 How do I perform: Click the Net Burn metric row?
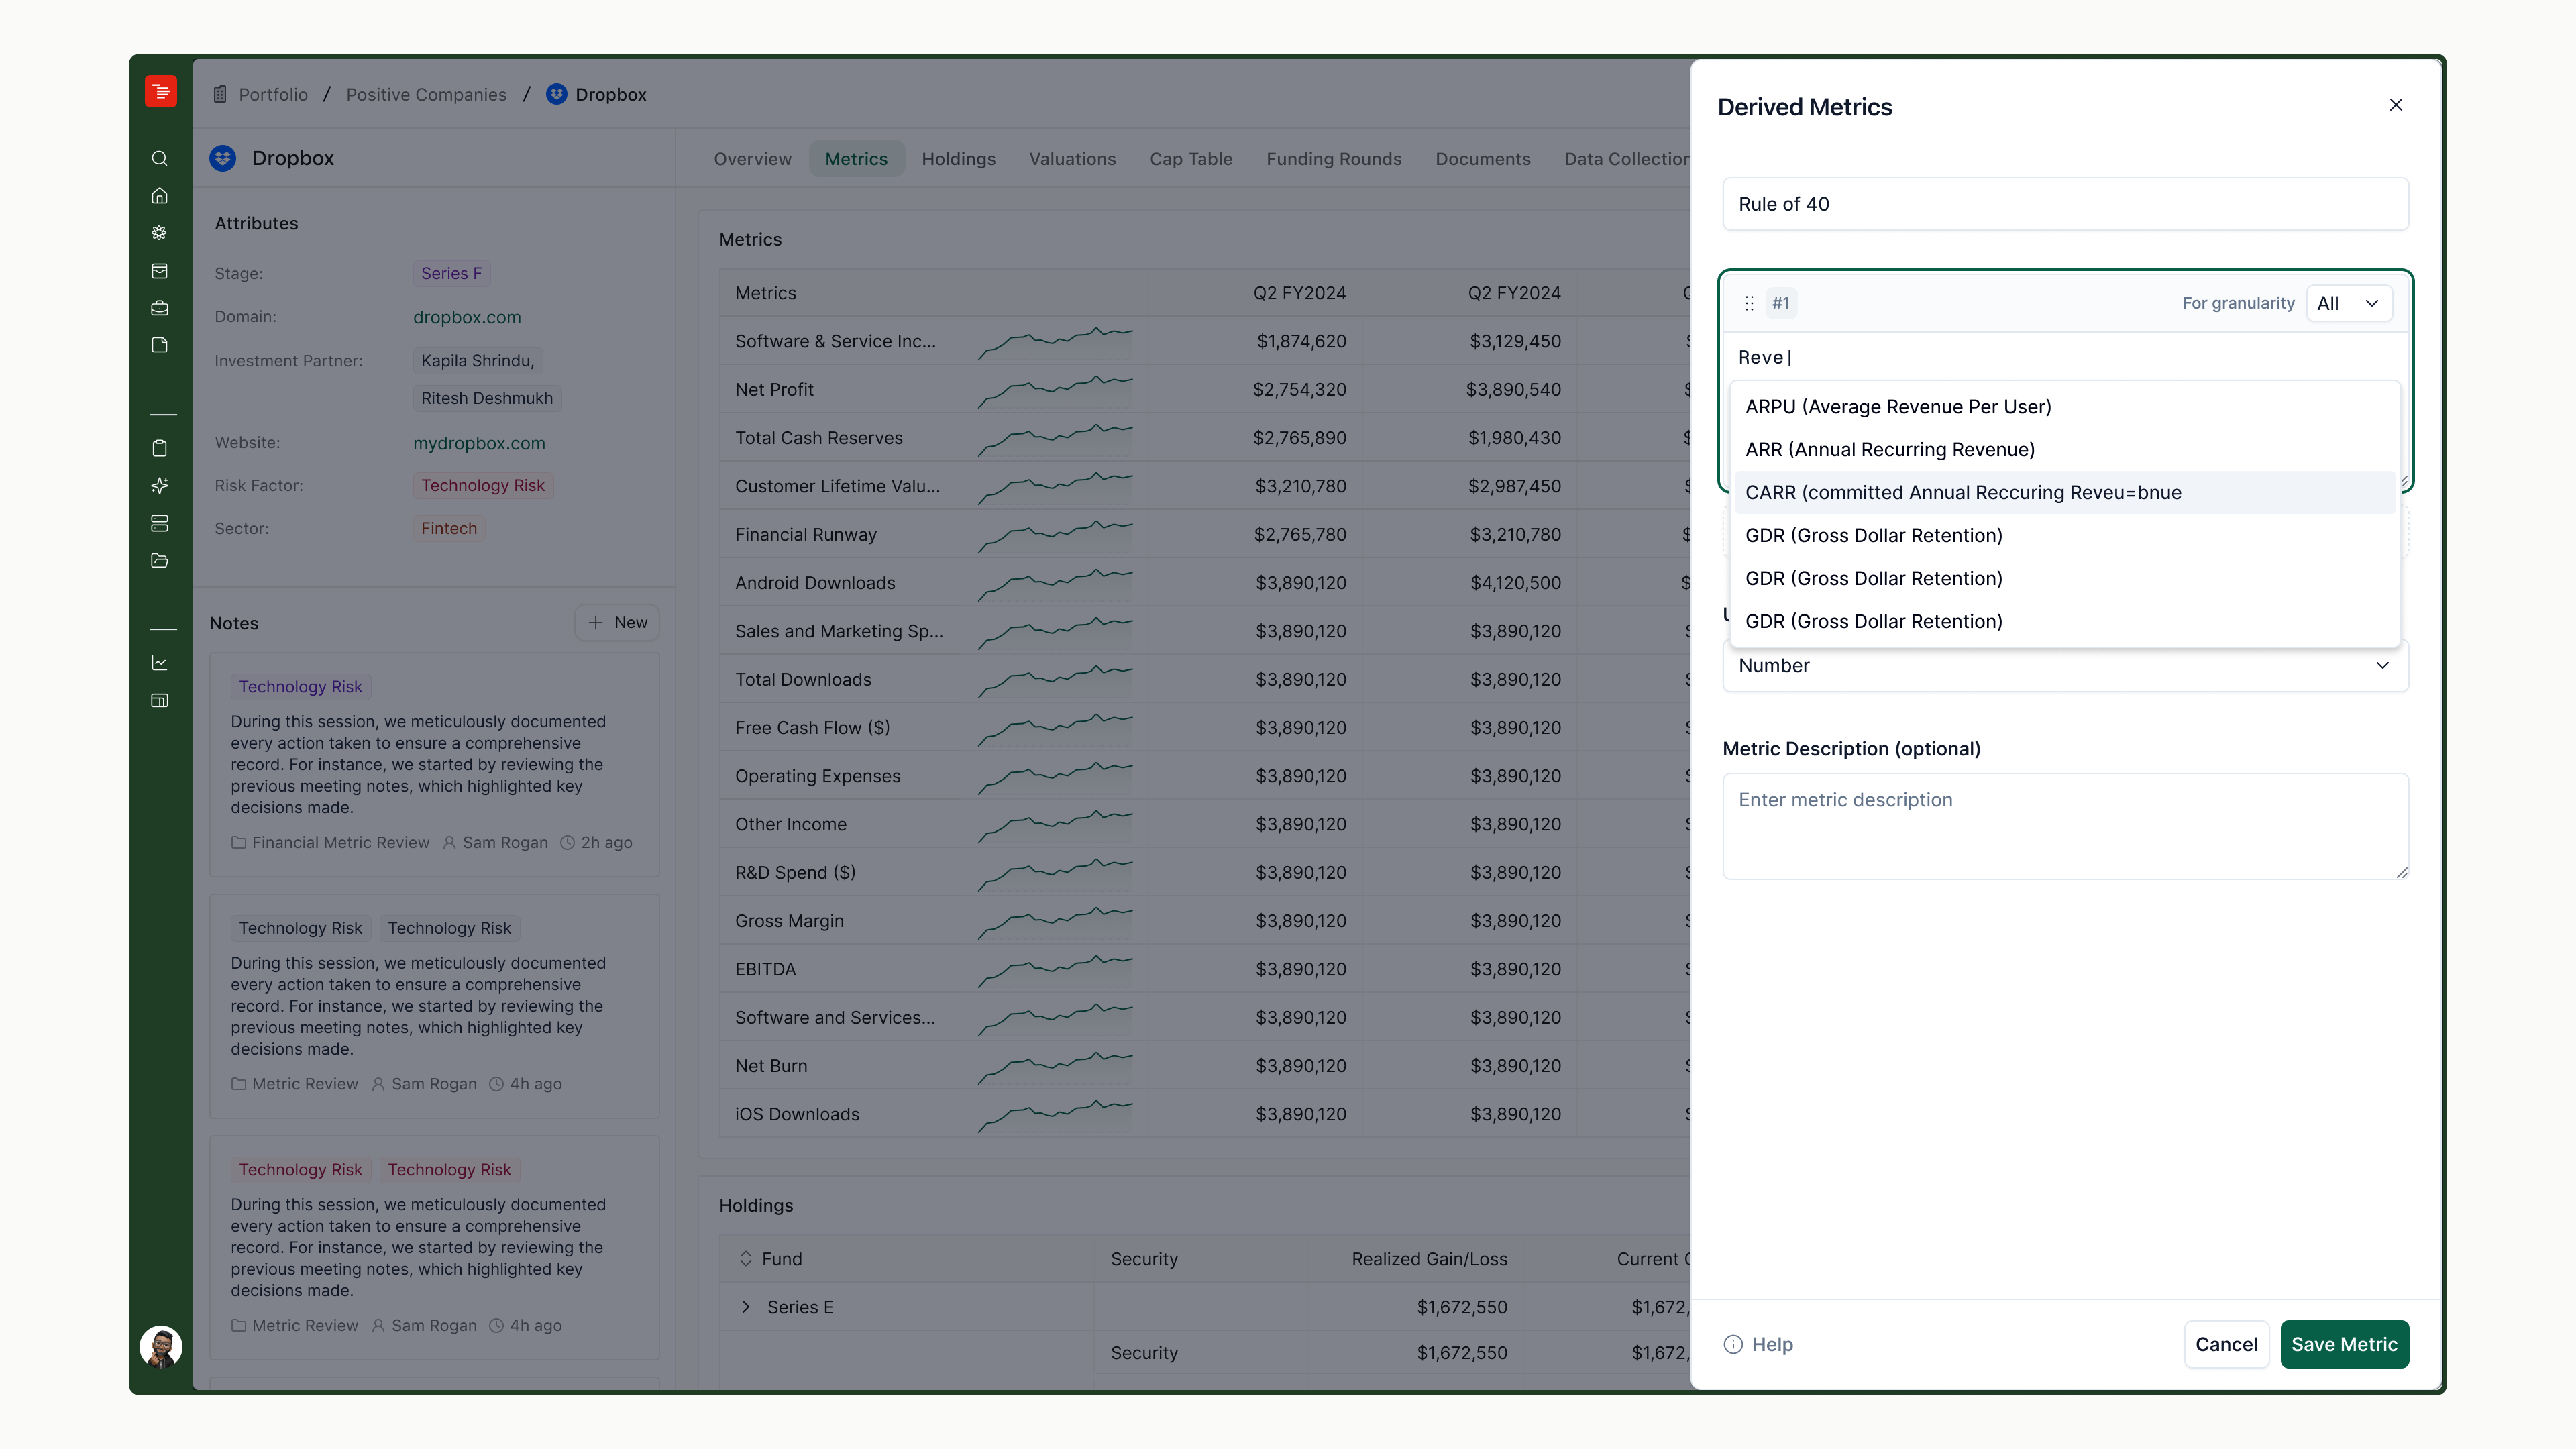[x=1205, y=1066]
